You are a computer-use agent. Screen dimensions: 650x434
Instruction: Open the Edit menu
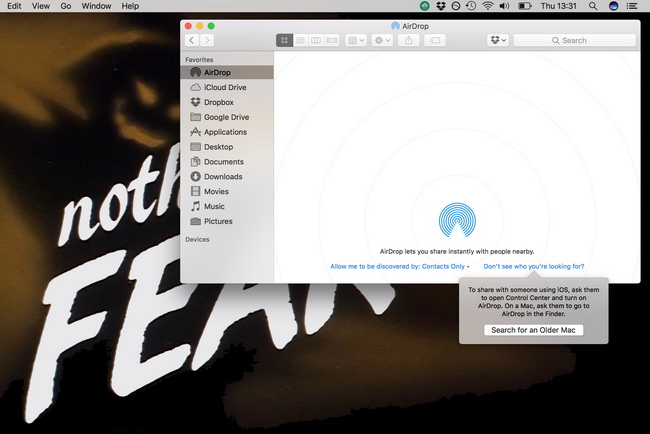pos(14,6)
